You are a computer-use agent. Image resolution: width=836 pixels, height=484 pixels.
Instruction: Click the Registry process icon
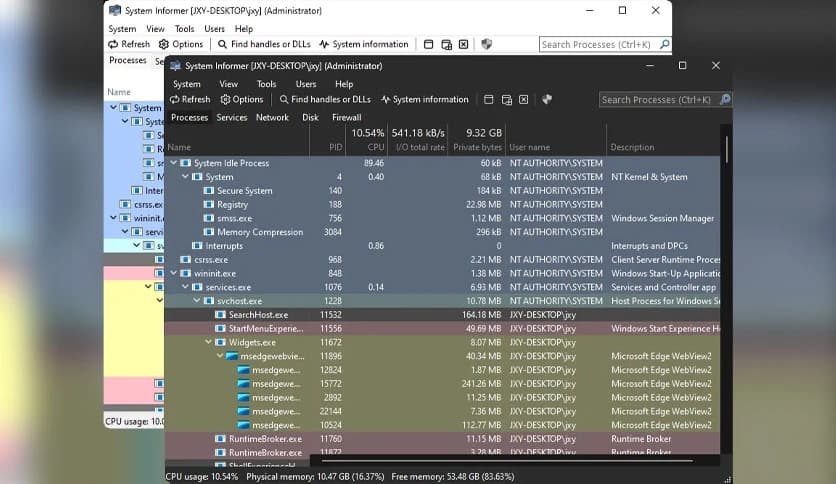pyautogui.click(x=208, y=205)
